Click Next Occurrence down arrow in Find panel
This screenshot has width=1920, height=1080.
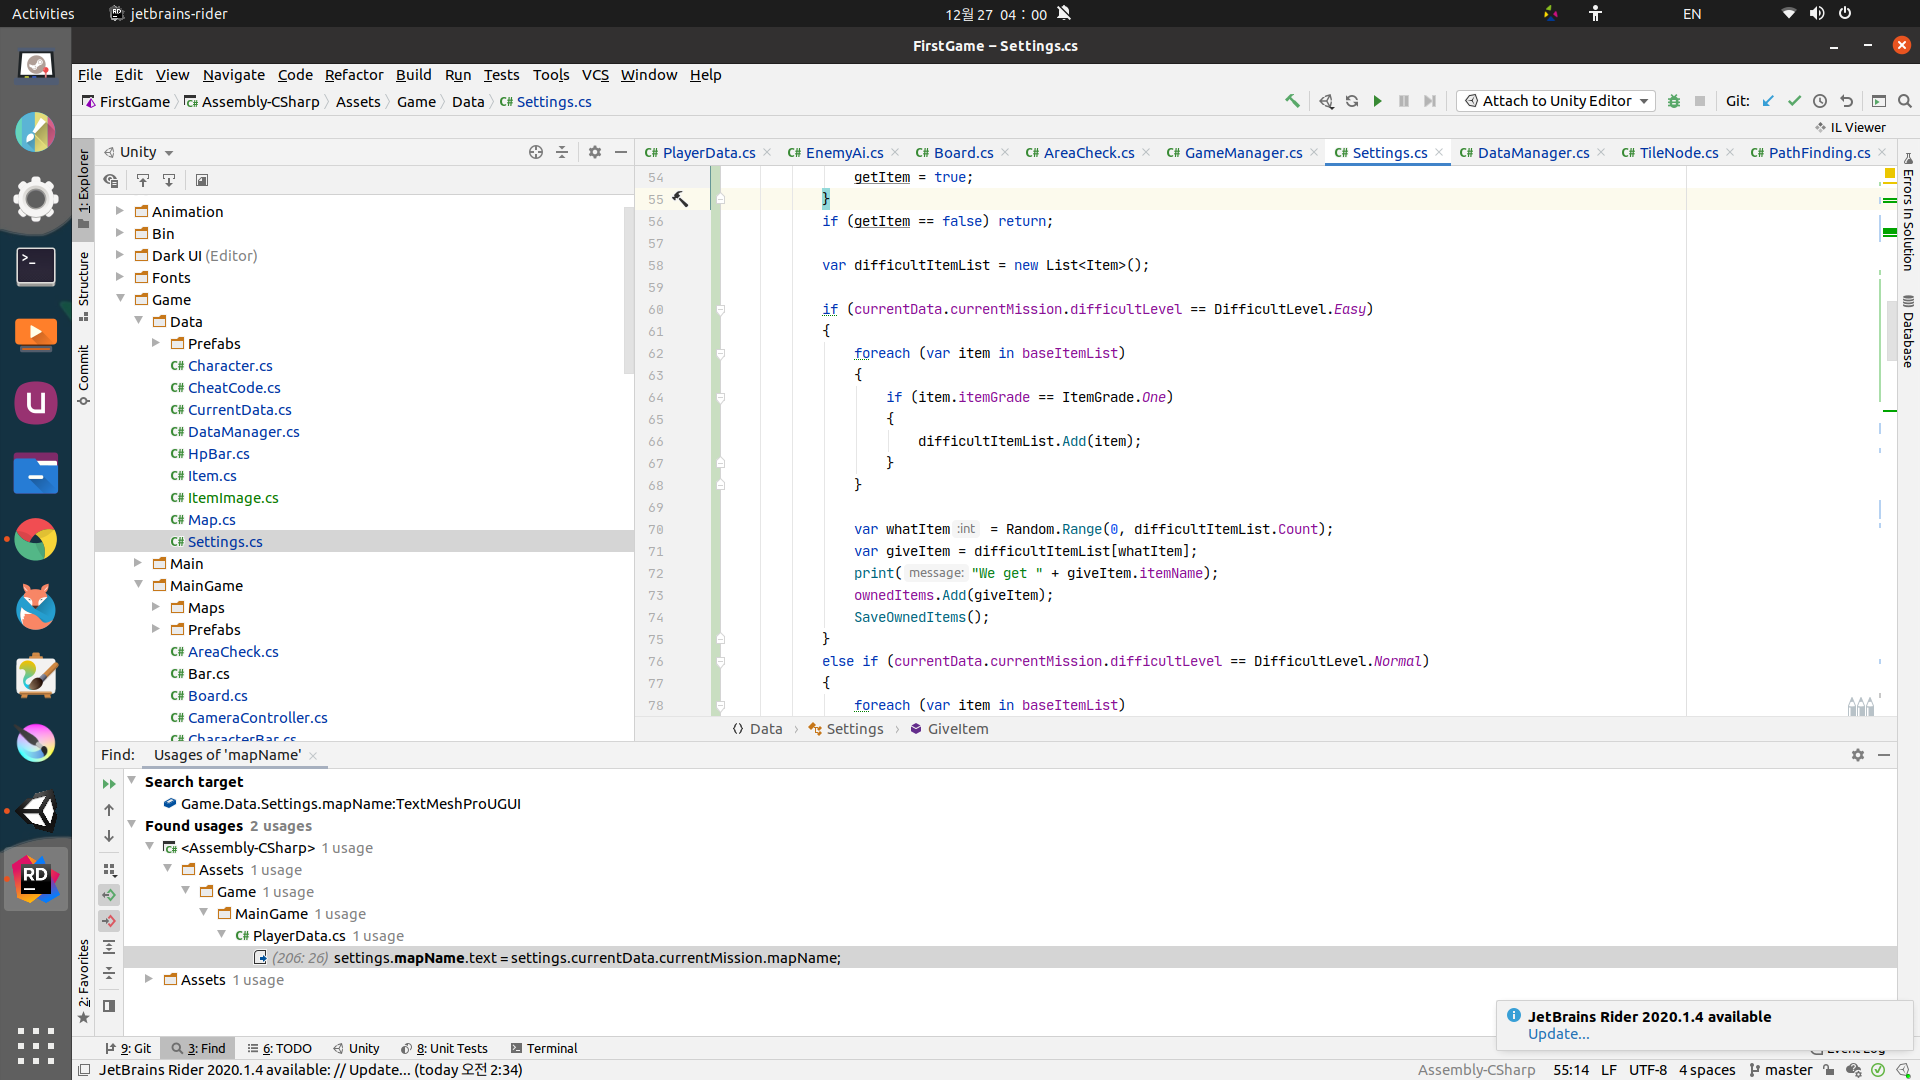[x=109, y=836]
